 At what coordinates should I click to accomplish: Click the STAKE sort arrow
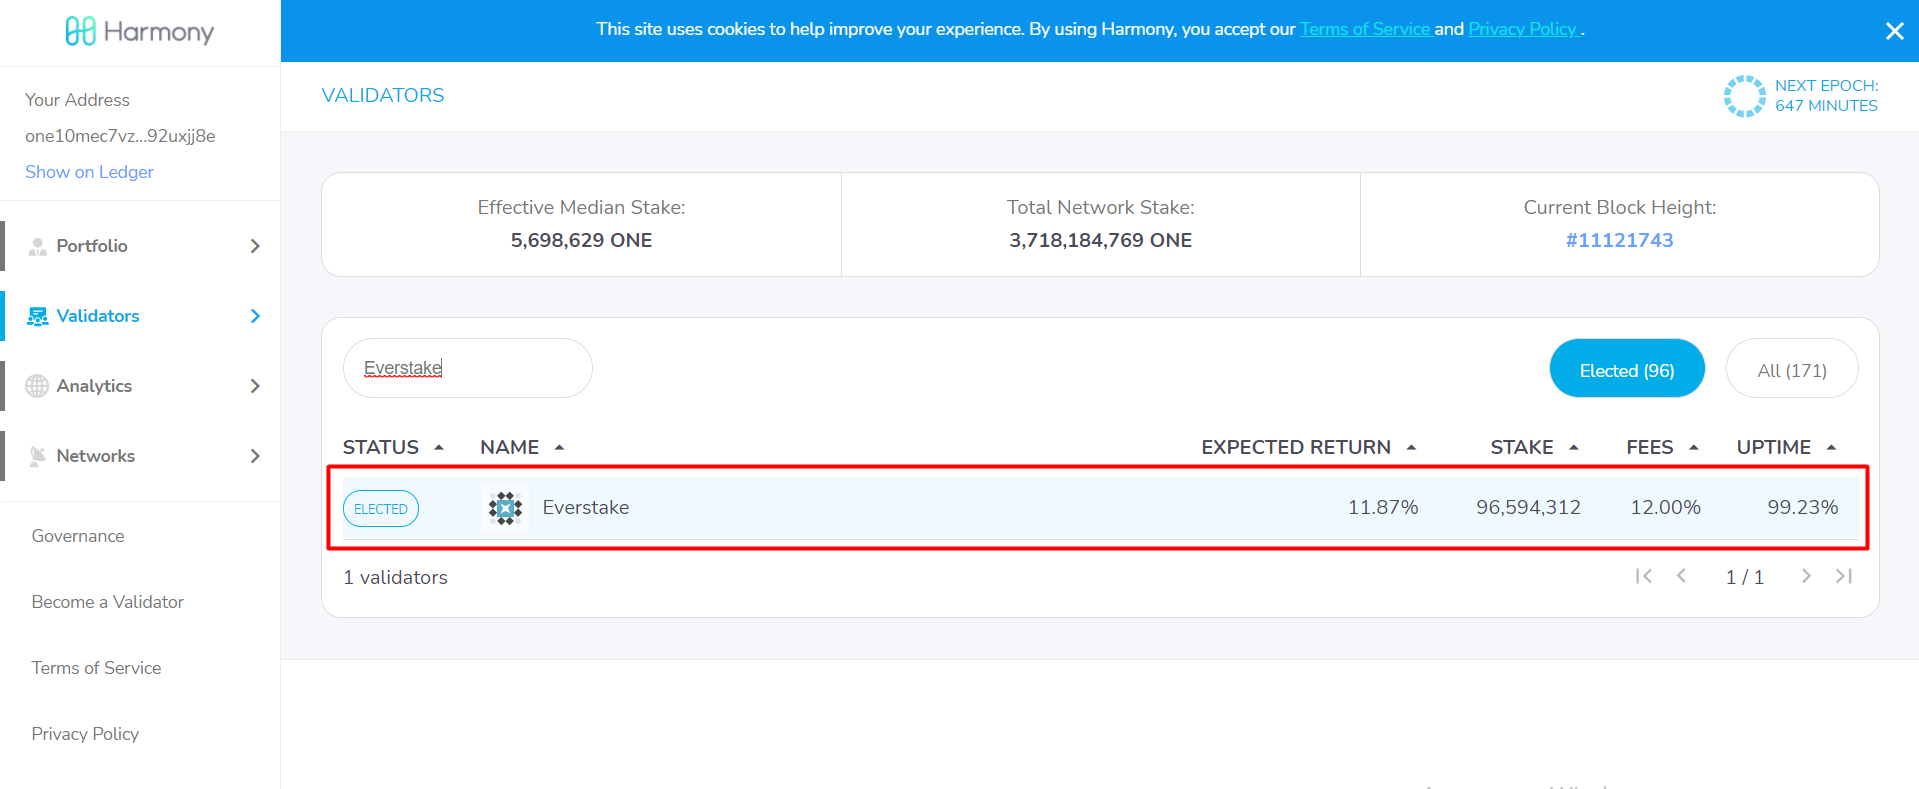pos(1574,448)
